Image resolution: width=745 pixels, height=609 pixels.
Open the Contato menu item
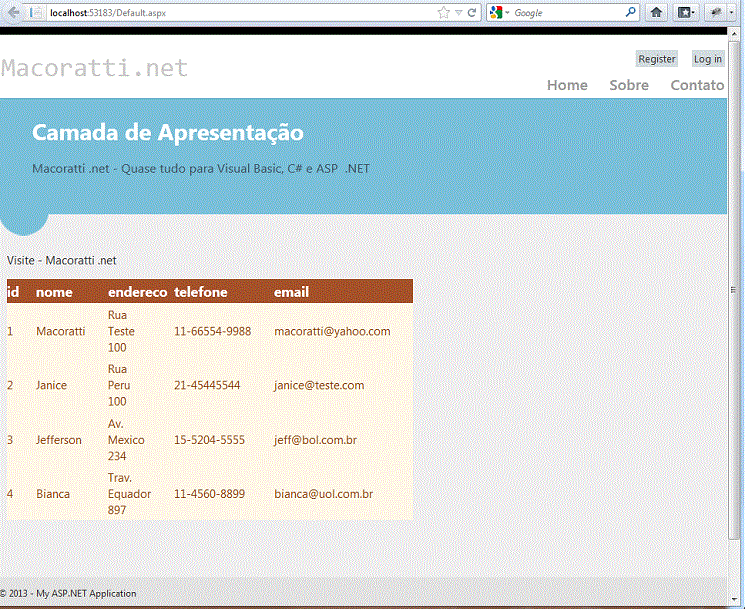click(697, 85)
